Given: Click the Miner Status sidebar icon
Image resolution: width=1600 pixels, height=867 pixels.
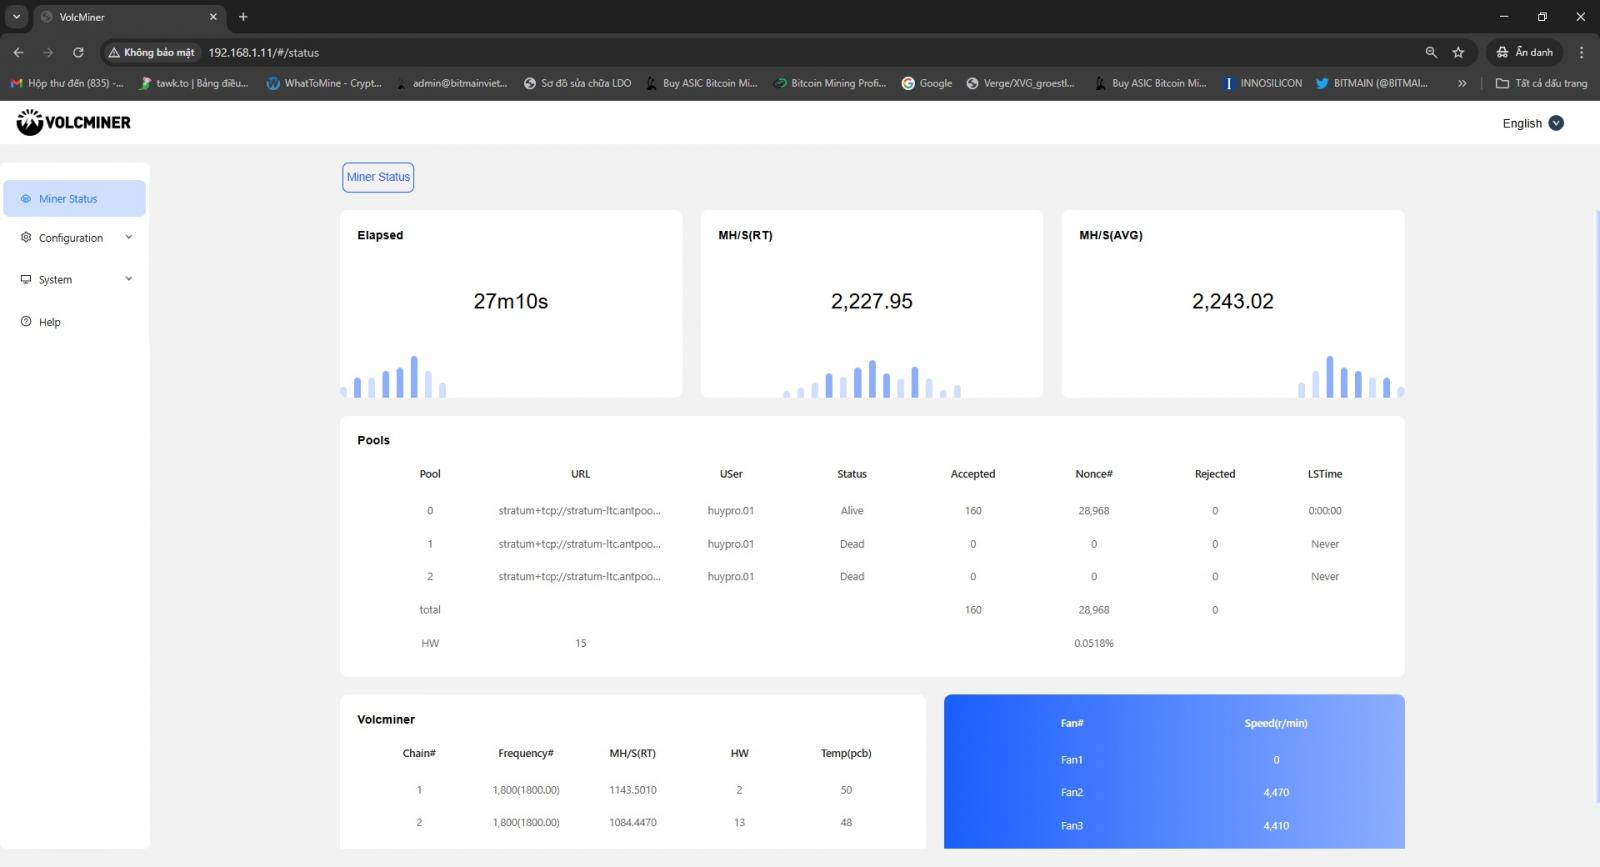Looking at the screenshot, I should 26,199.
